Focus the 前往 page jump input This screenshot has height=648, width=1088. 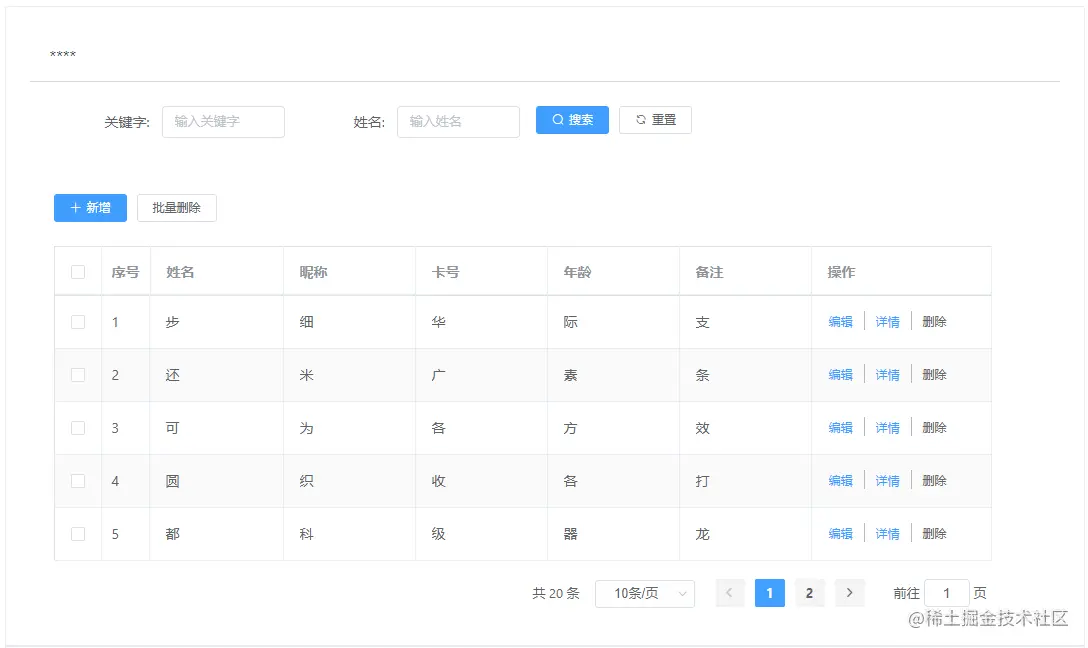point(946,593)
